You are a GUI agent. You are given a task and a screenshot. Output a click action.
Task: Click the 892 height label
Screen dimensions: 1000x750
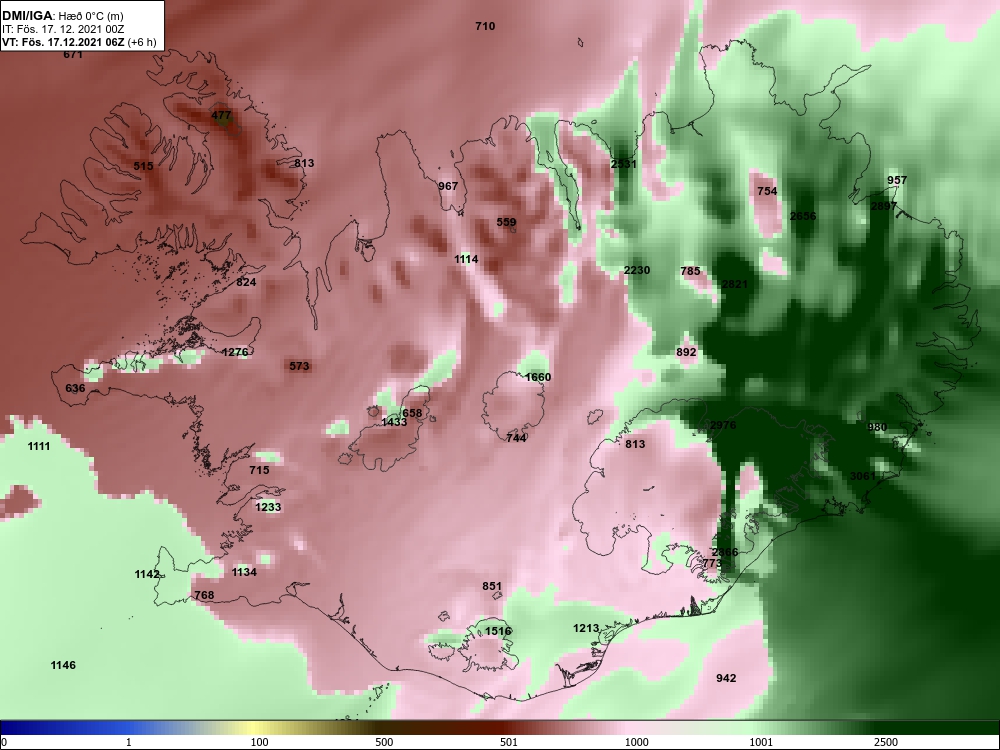686,352
